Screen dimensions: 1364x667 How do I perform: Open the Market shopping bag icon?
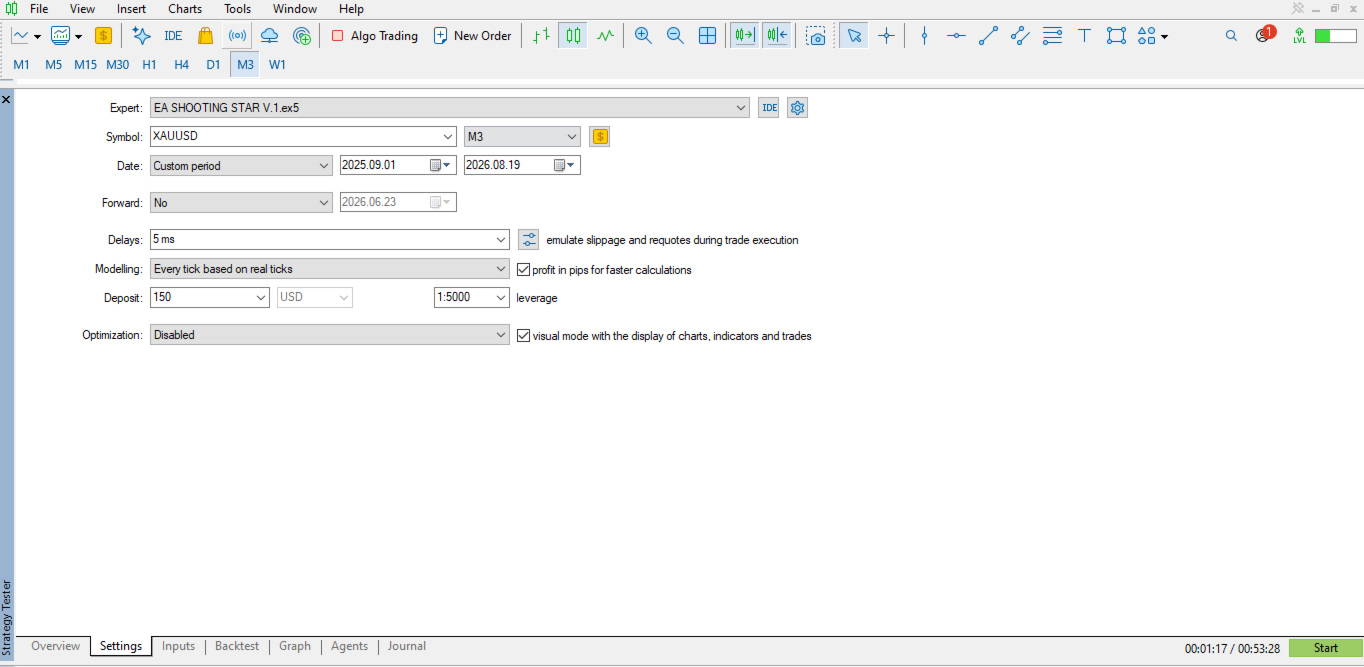click(205, 36)
